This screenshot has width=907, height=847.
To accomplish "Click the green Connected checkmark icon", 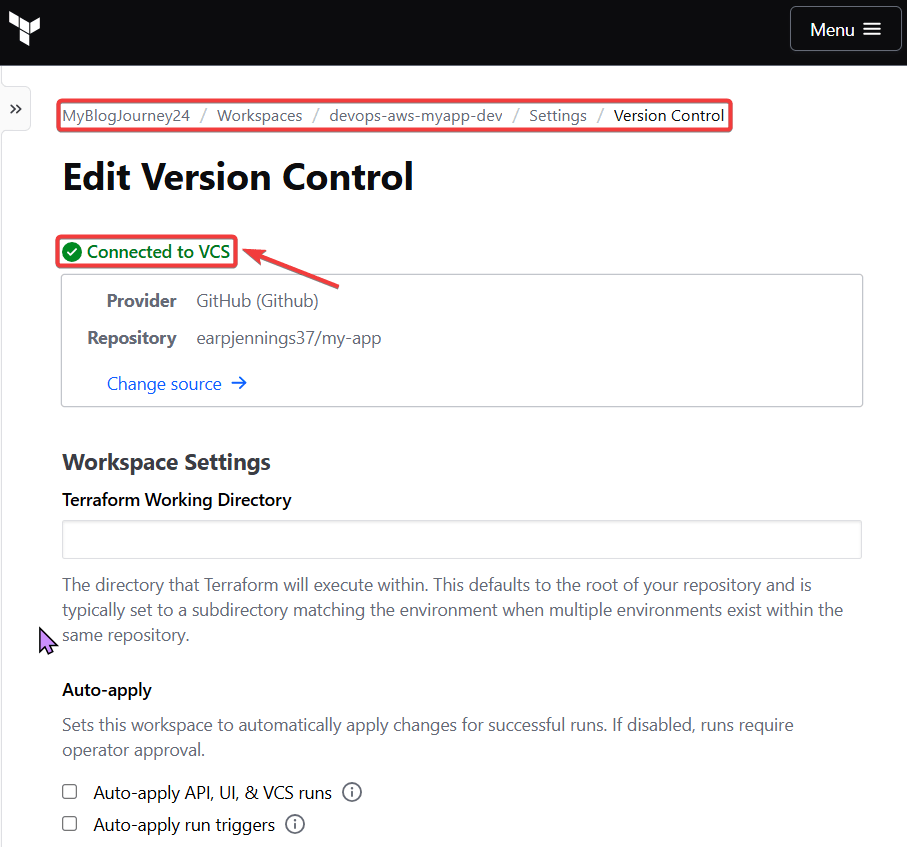I will pyautogui.click(x=72, y=252).
